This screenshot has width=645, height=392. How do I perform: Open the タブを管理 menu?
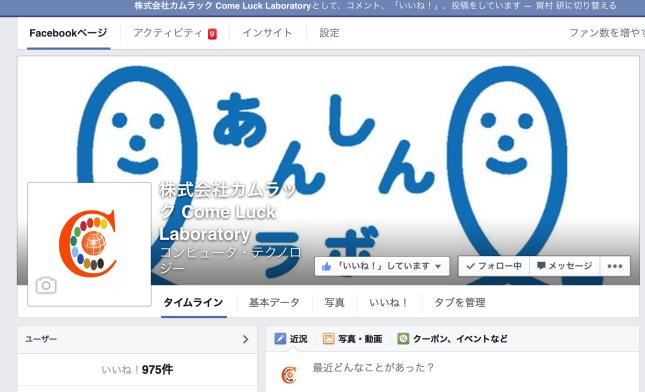460,302
